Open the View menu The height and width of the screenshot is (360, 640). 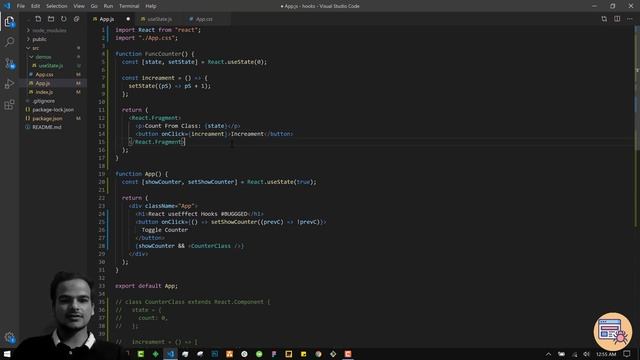(79, 6)
